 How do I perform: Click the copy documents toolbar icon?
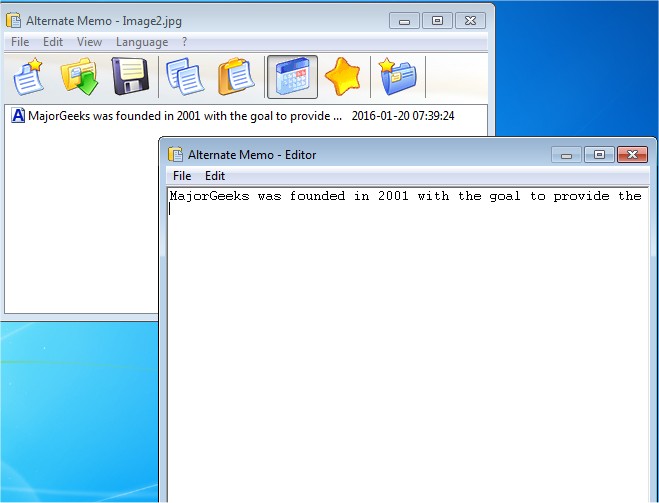(184, 76)
